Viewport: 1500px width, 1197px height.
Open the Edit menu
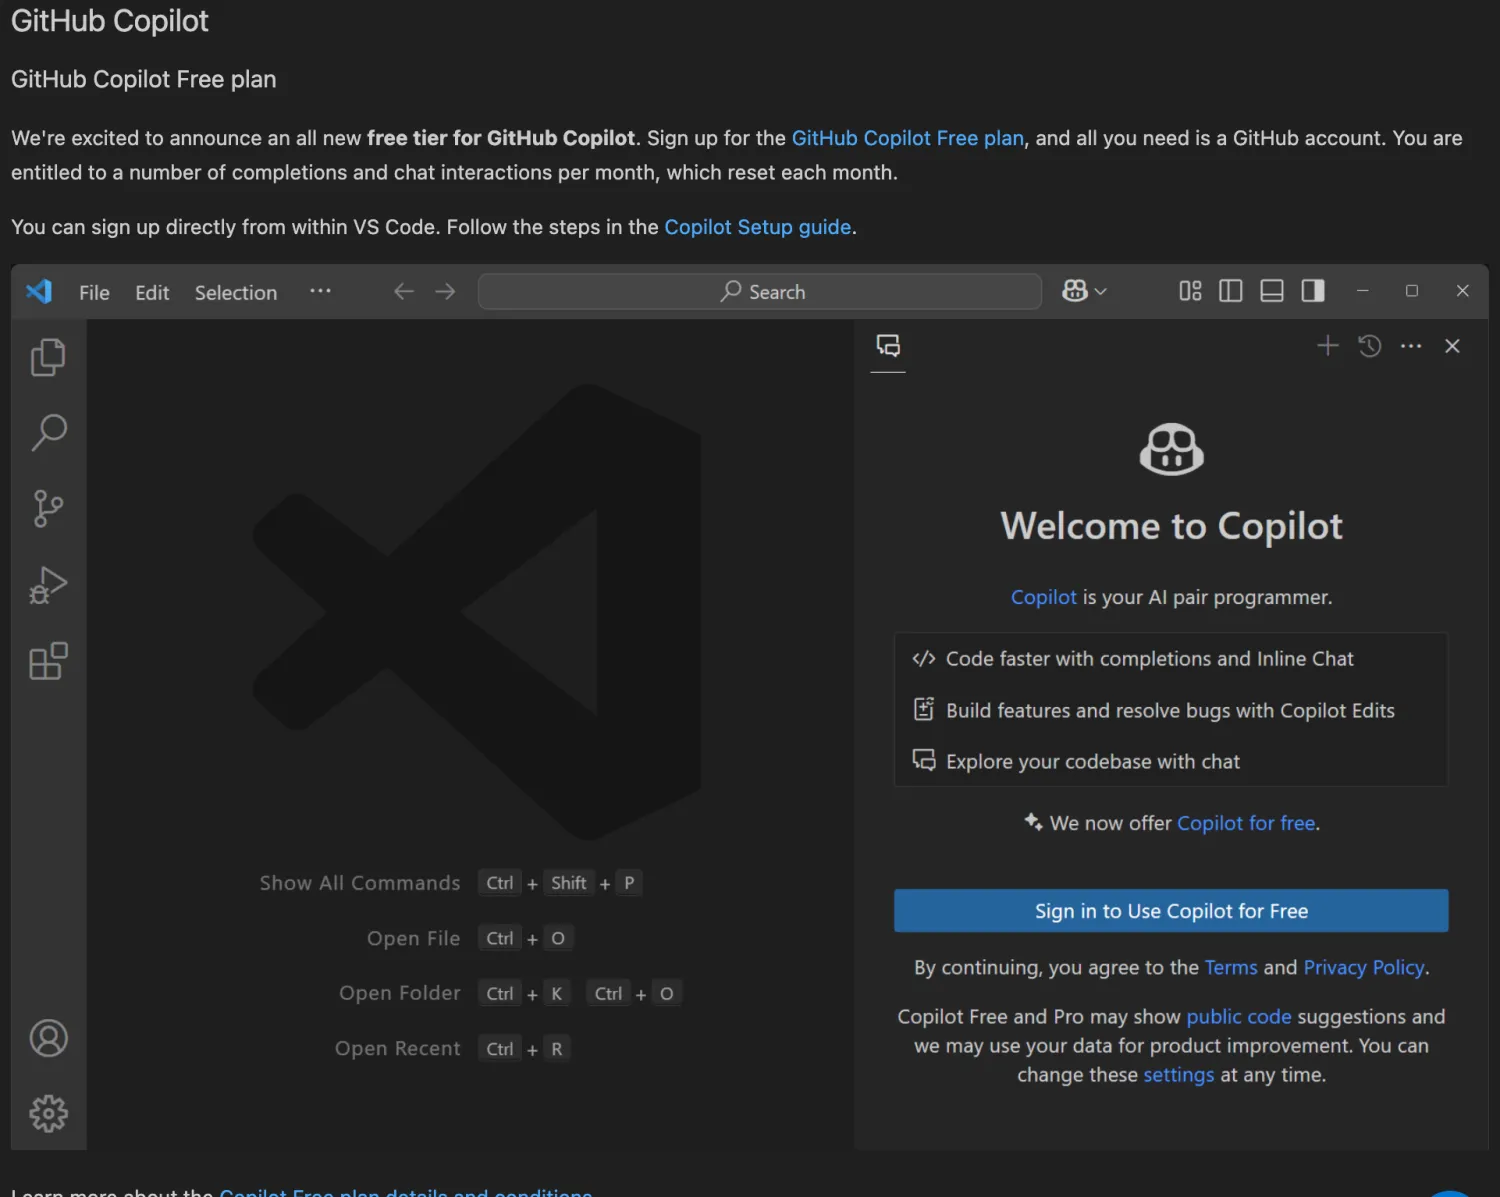[x=152, y=292]
